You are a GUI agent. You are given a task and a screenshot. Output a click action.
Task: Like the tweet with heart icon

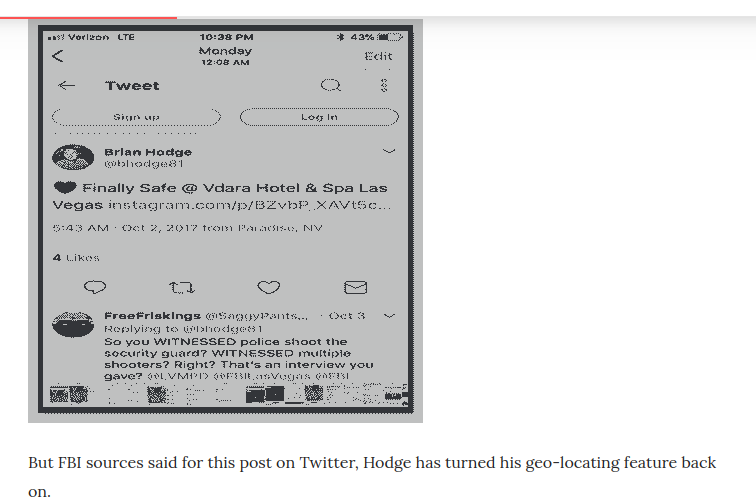click(x=269, y=287)
